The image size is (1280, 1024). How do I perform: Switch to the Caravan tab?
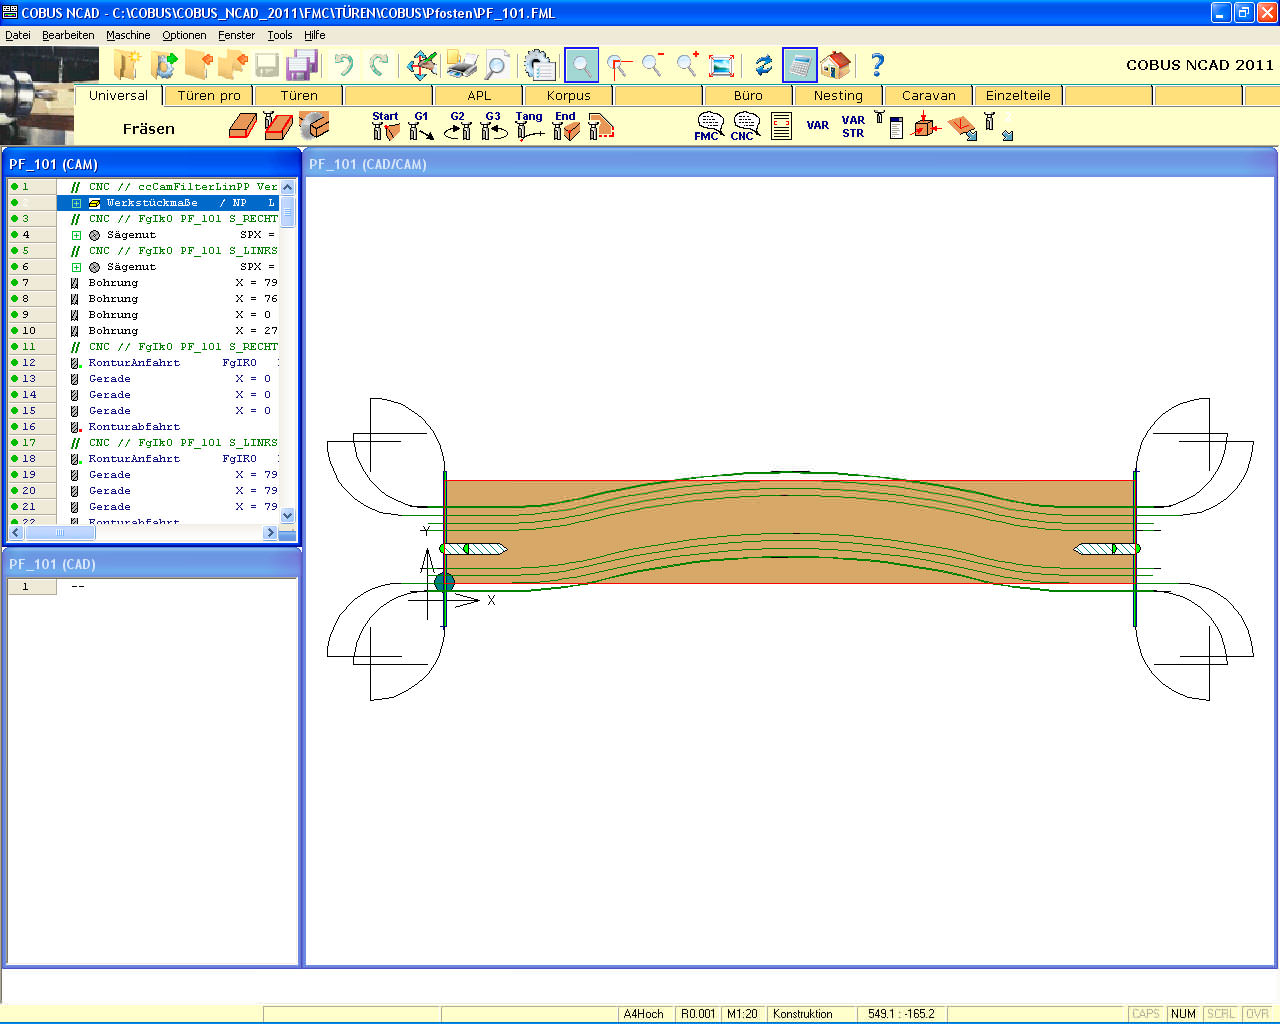pyautogui.click(x=928, y=96)
